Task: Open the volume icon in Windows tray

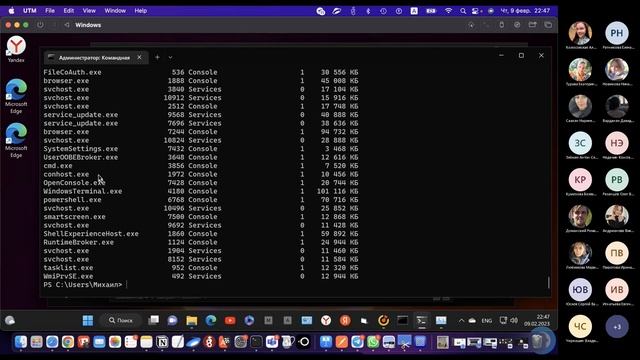Action: pos(514,320)
